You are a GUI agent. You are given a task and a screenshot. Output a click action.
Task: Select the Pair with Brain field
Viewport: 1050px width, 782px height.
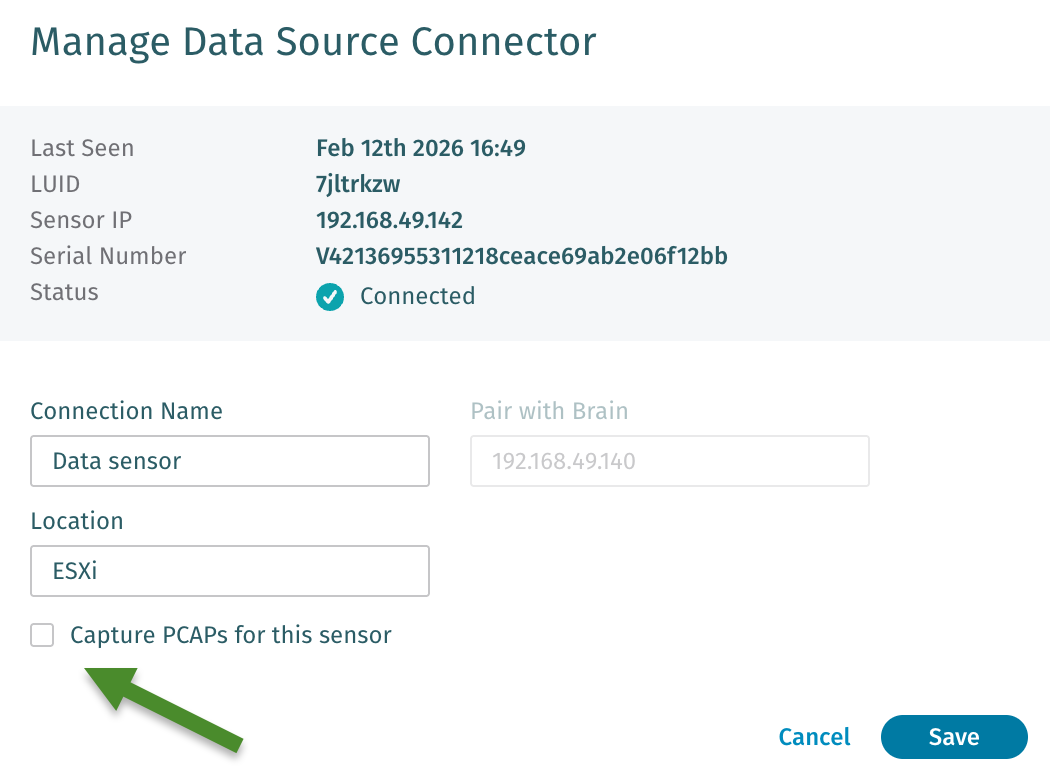coord(669,461)
